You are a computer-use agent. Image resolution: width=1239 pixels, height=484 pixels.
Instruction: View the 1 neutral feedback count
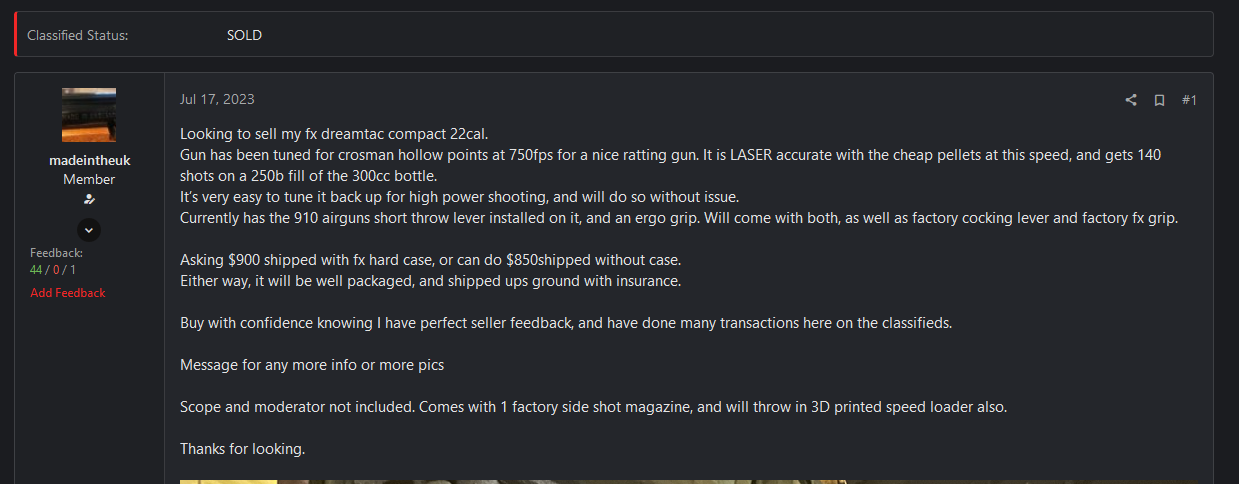73,270
